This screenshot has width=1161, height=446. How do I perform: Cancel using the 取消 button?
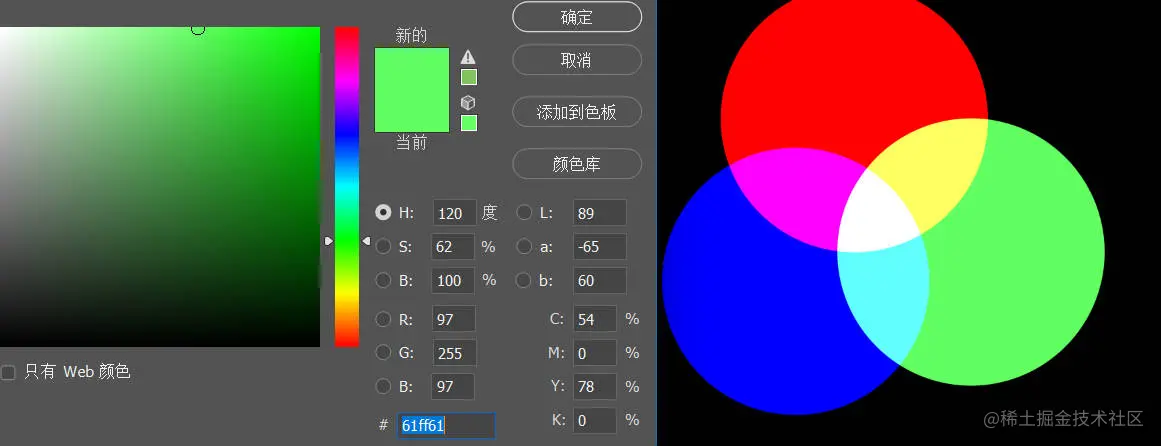[x=577, y=60]
